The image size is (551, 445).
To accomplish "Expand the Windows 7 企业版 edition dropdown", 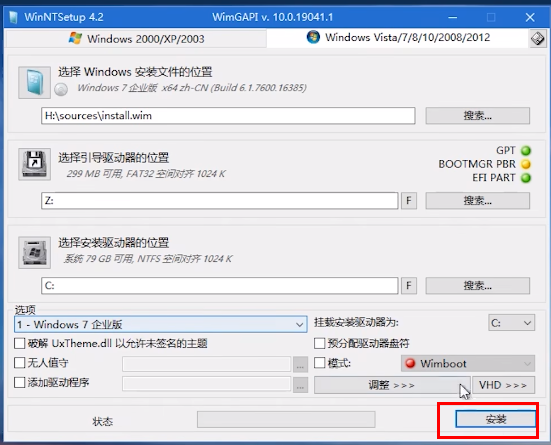I will click(x=161, y=324).
